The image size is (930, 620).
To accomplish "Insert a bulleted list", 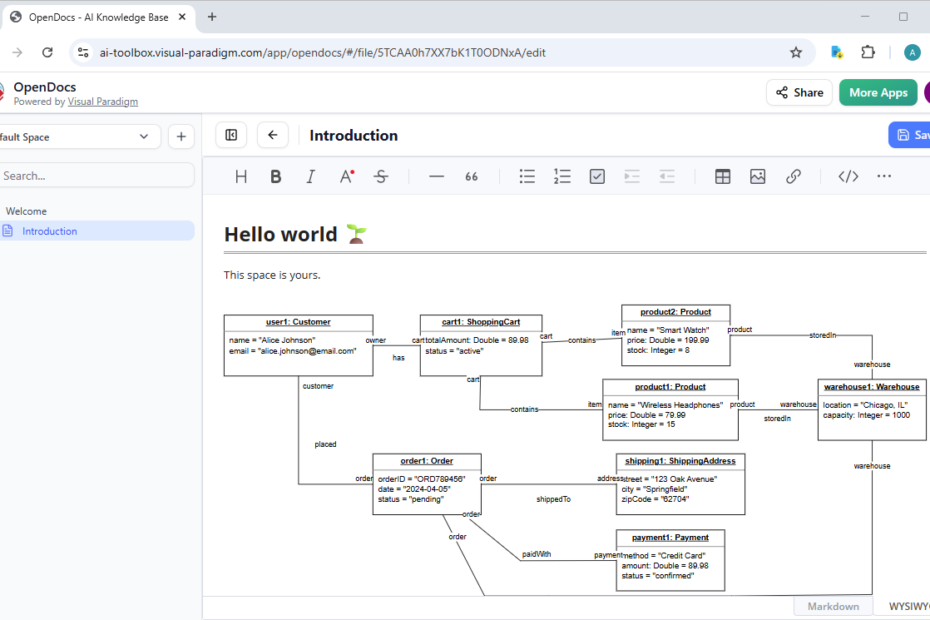I will click(x=527, y=176).
